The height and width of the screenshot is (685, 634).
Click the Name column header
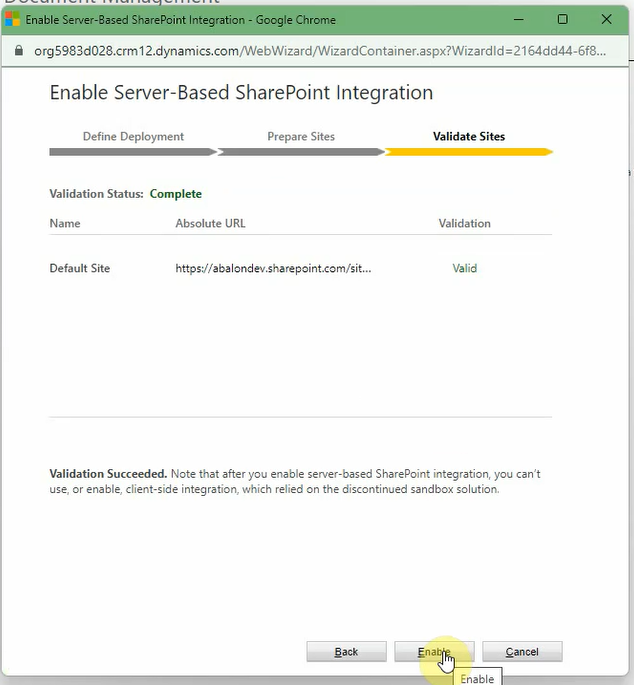pos(65,223)
